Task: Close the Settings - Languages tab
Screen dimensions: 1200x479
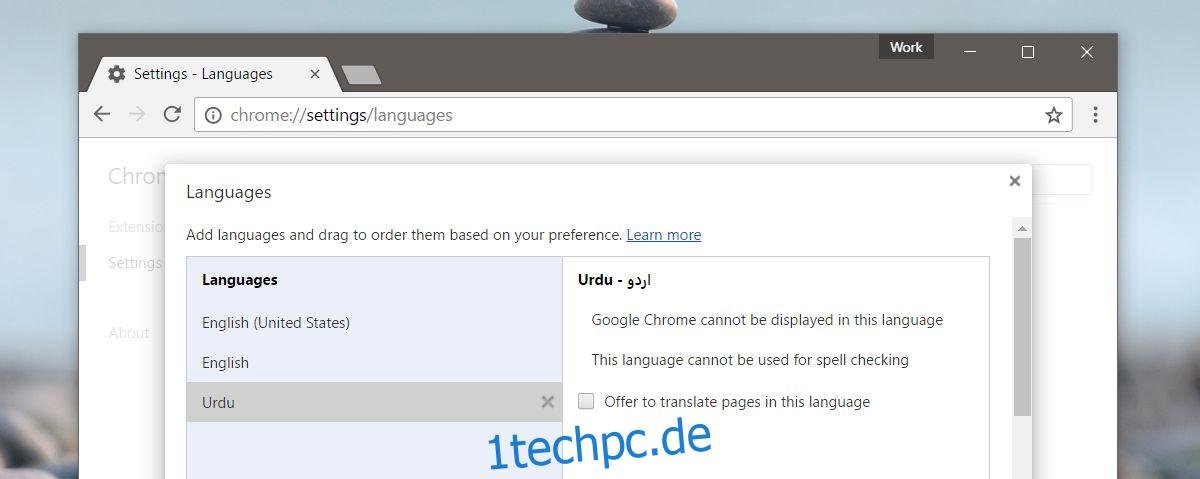Action: [316, 74]
